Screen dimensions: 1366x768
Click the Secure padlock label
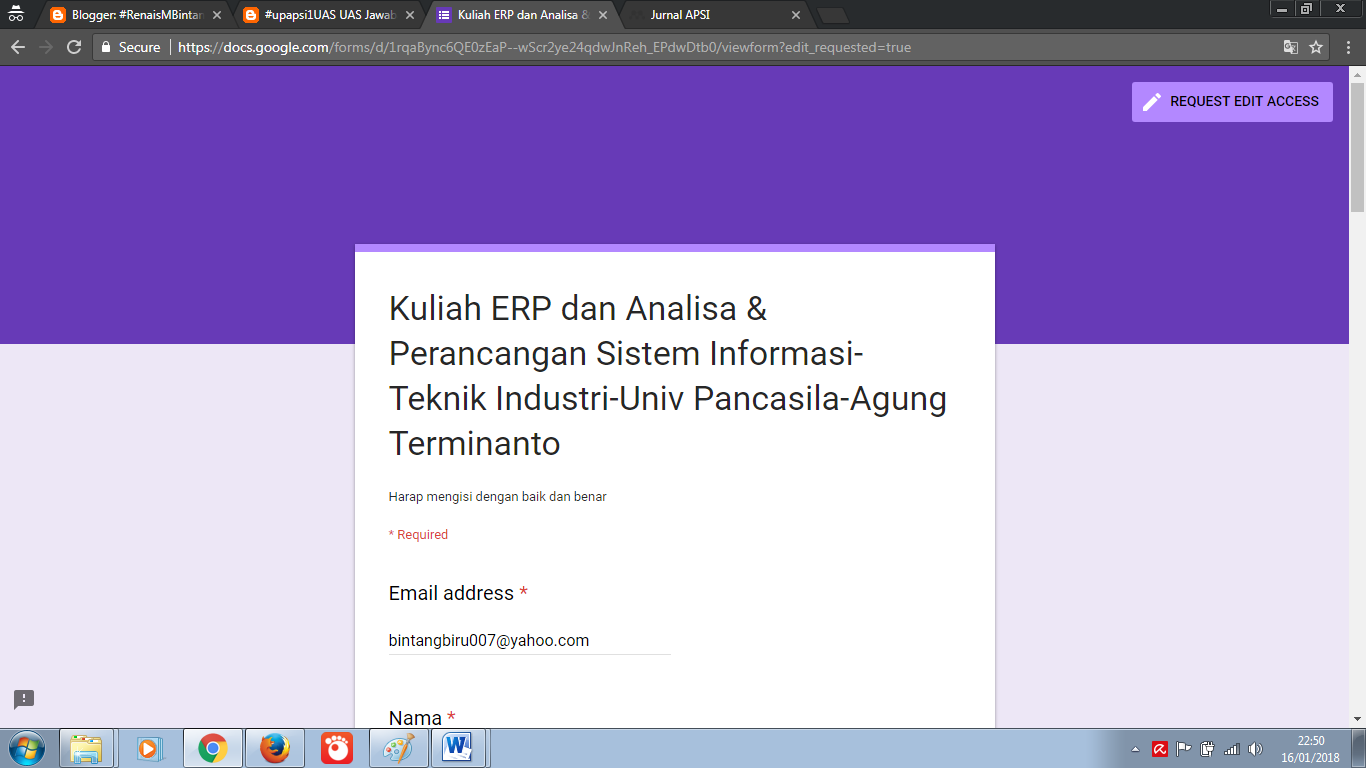tap(131, 46)
